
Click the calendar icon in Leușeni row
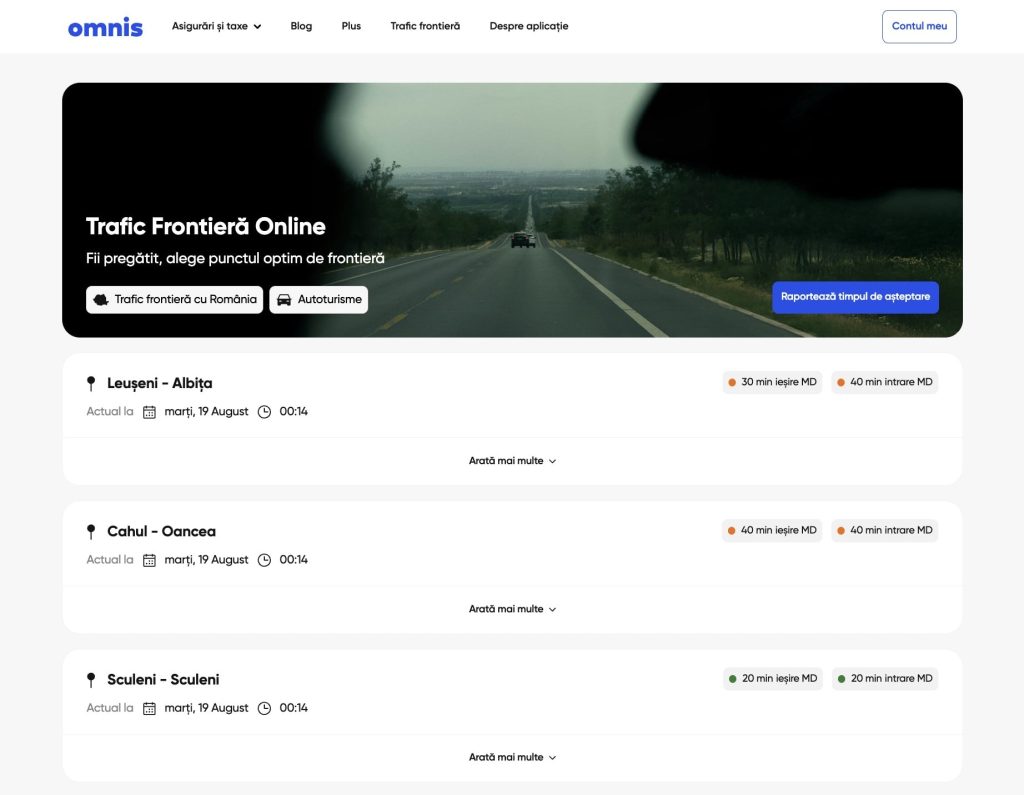[150, 412]
